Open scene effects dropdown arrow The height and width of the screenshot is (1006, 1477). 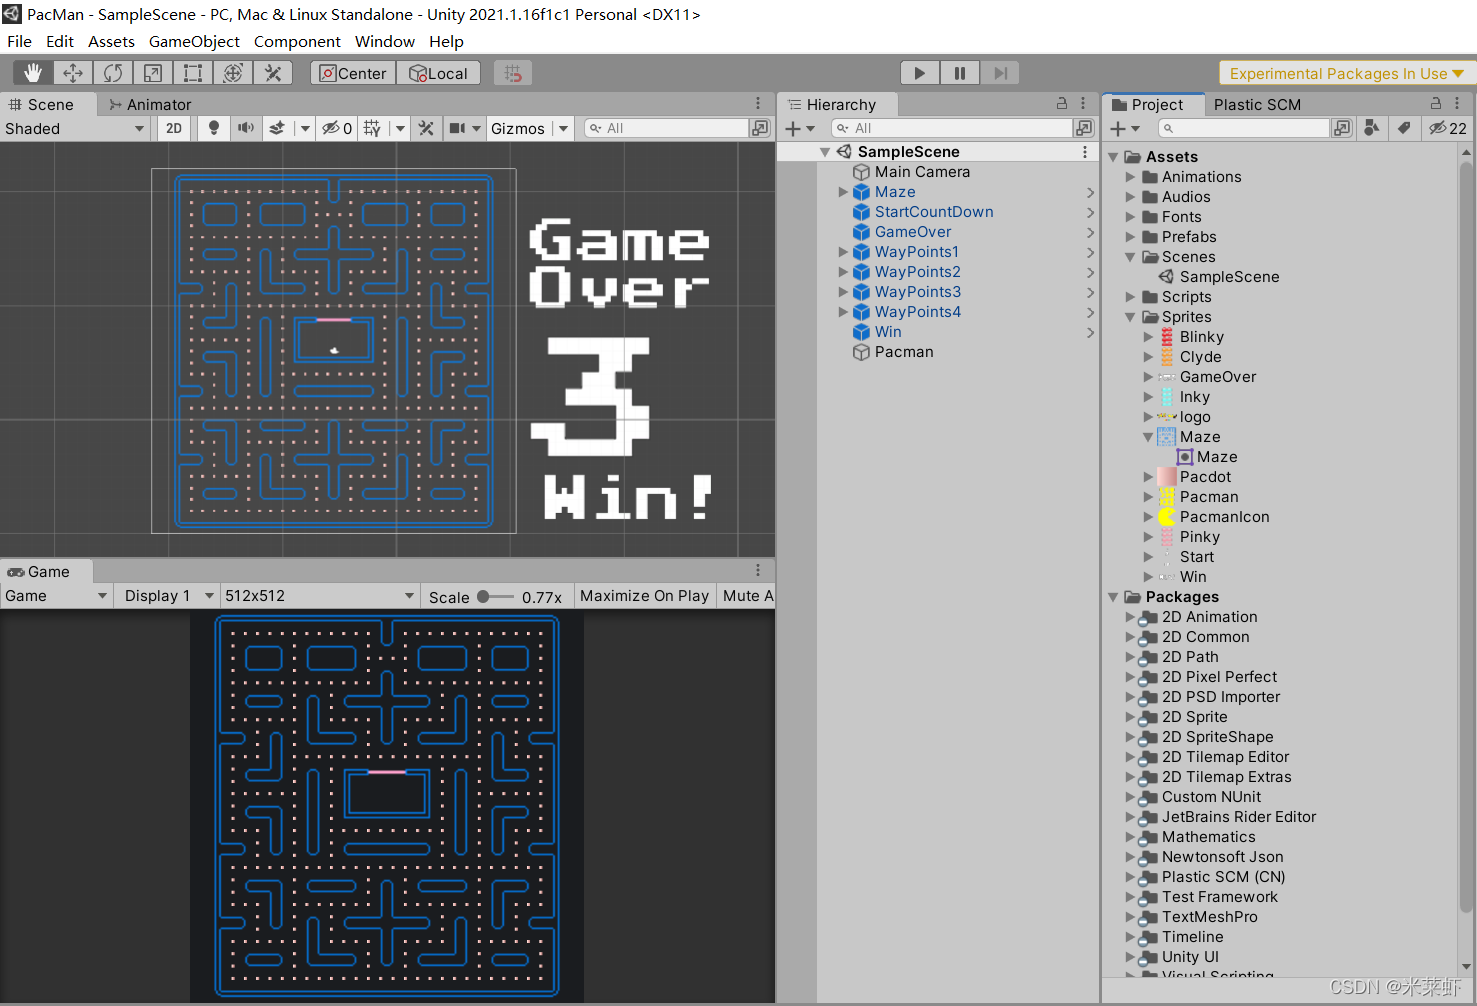point(305,128)
